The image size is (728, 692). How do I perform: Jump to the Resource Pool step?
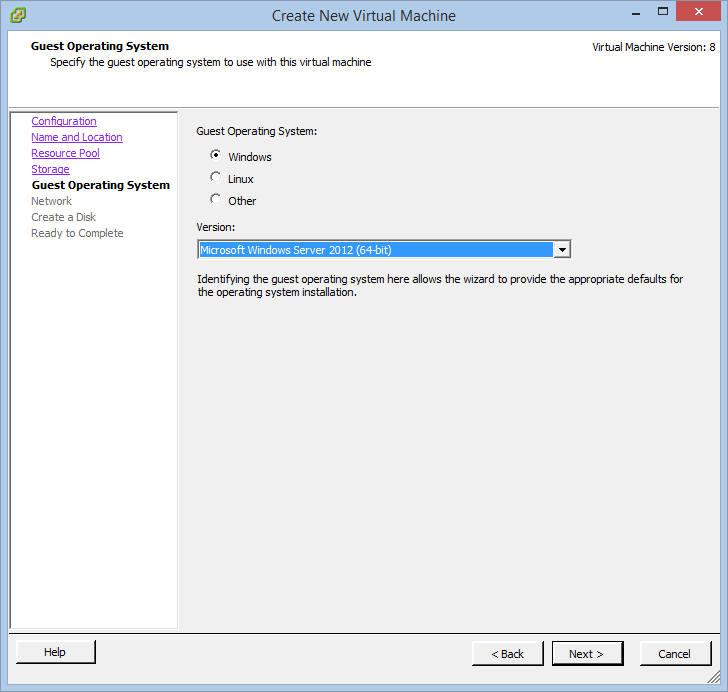pos(65,153)
